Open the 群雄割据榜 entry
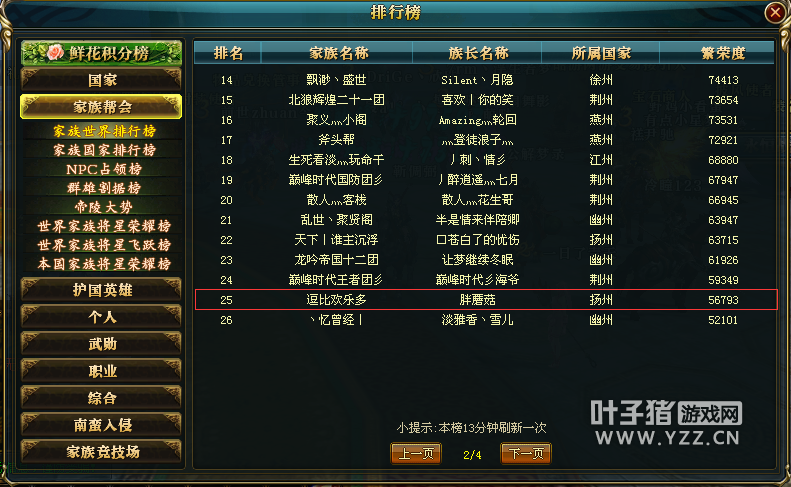The height and width of the screenshot is (487, 791). tap(104, 188)
